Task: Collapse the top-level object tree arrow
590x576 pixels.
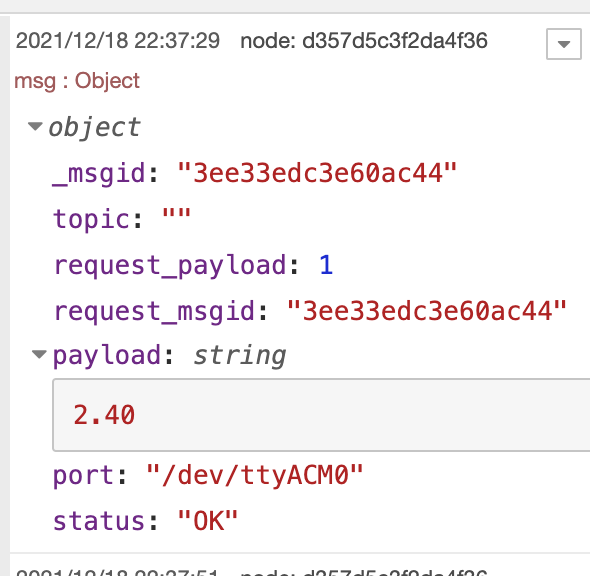Action: (x=35, y=126)
